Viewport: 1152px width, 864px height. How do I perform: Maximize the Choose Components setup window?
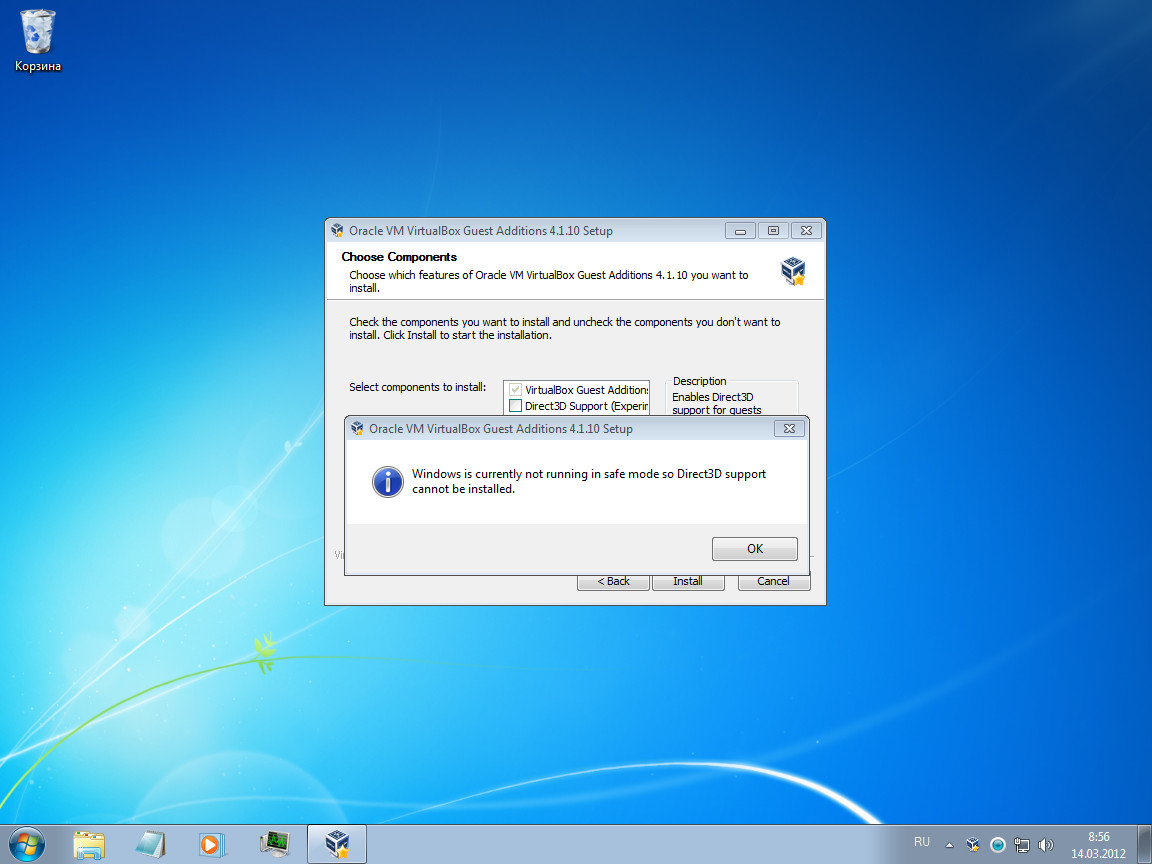click(x=773, y=231)
